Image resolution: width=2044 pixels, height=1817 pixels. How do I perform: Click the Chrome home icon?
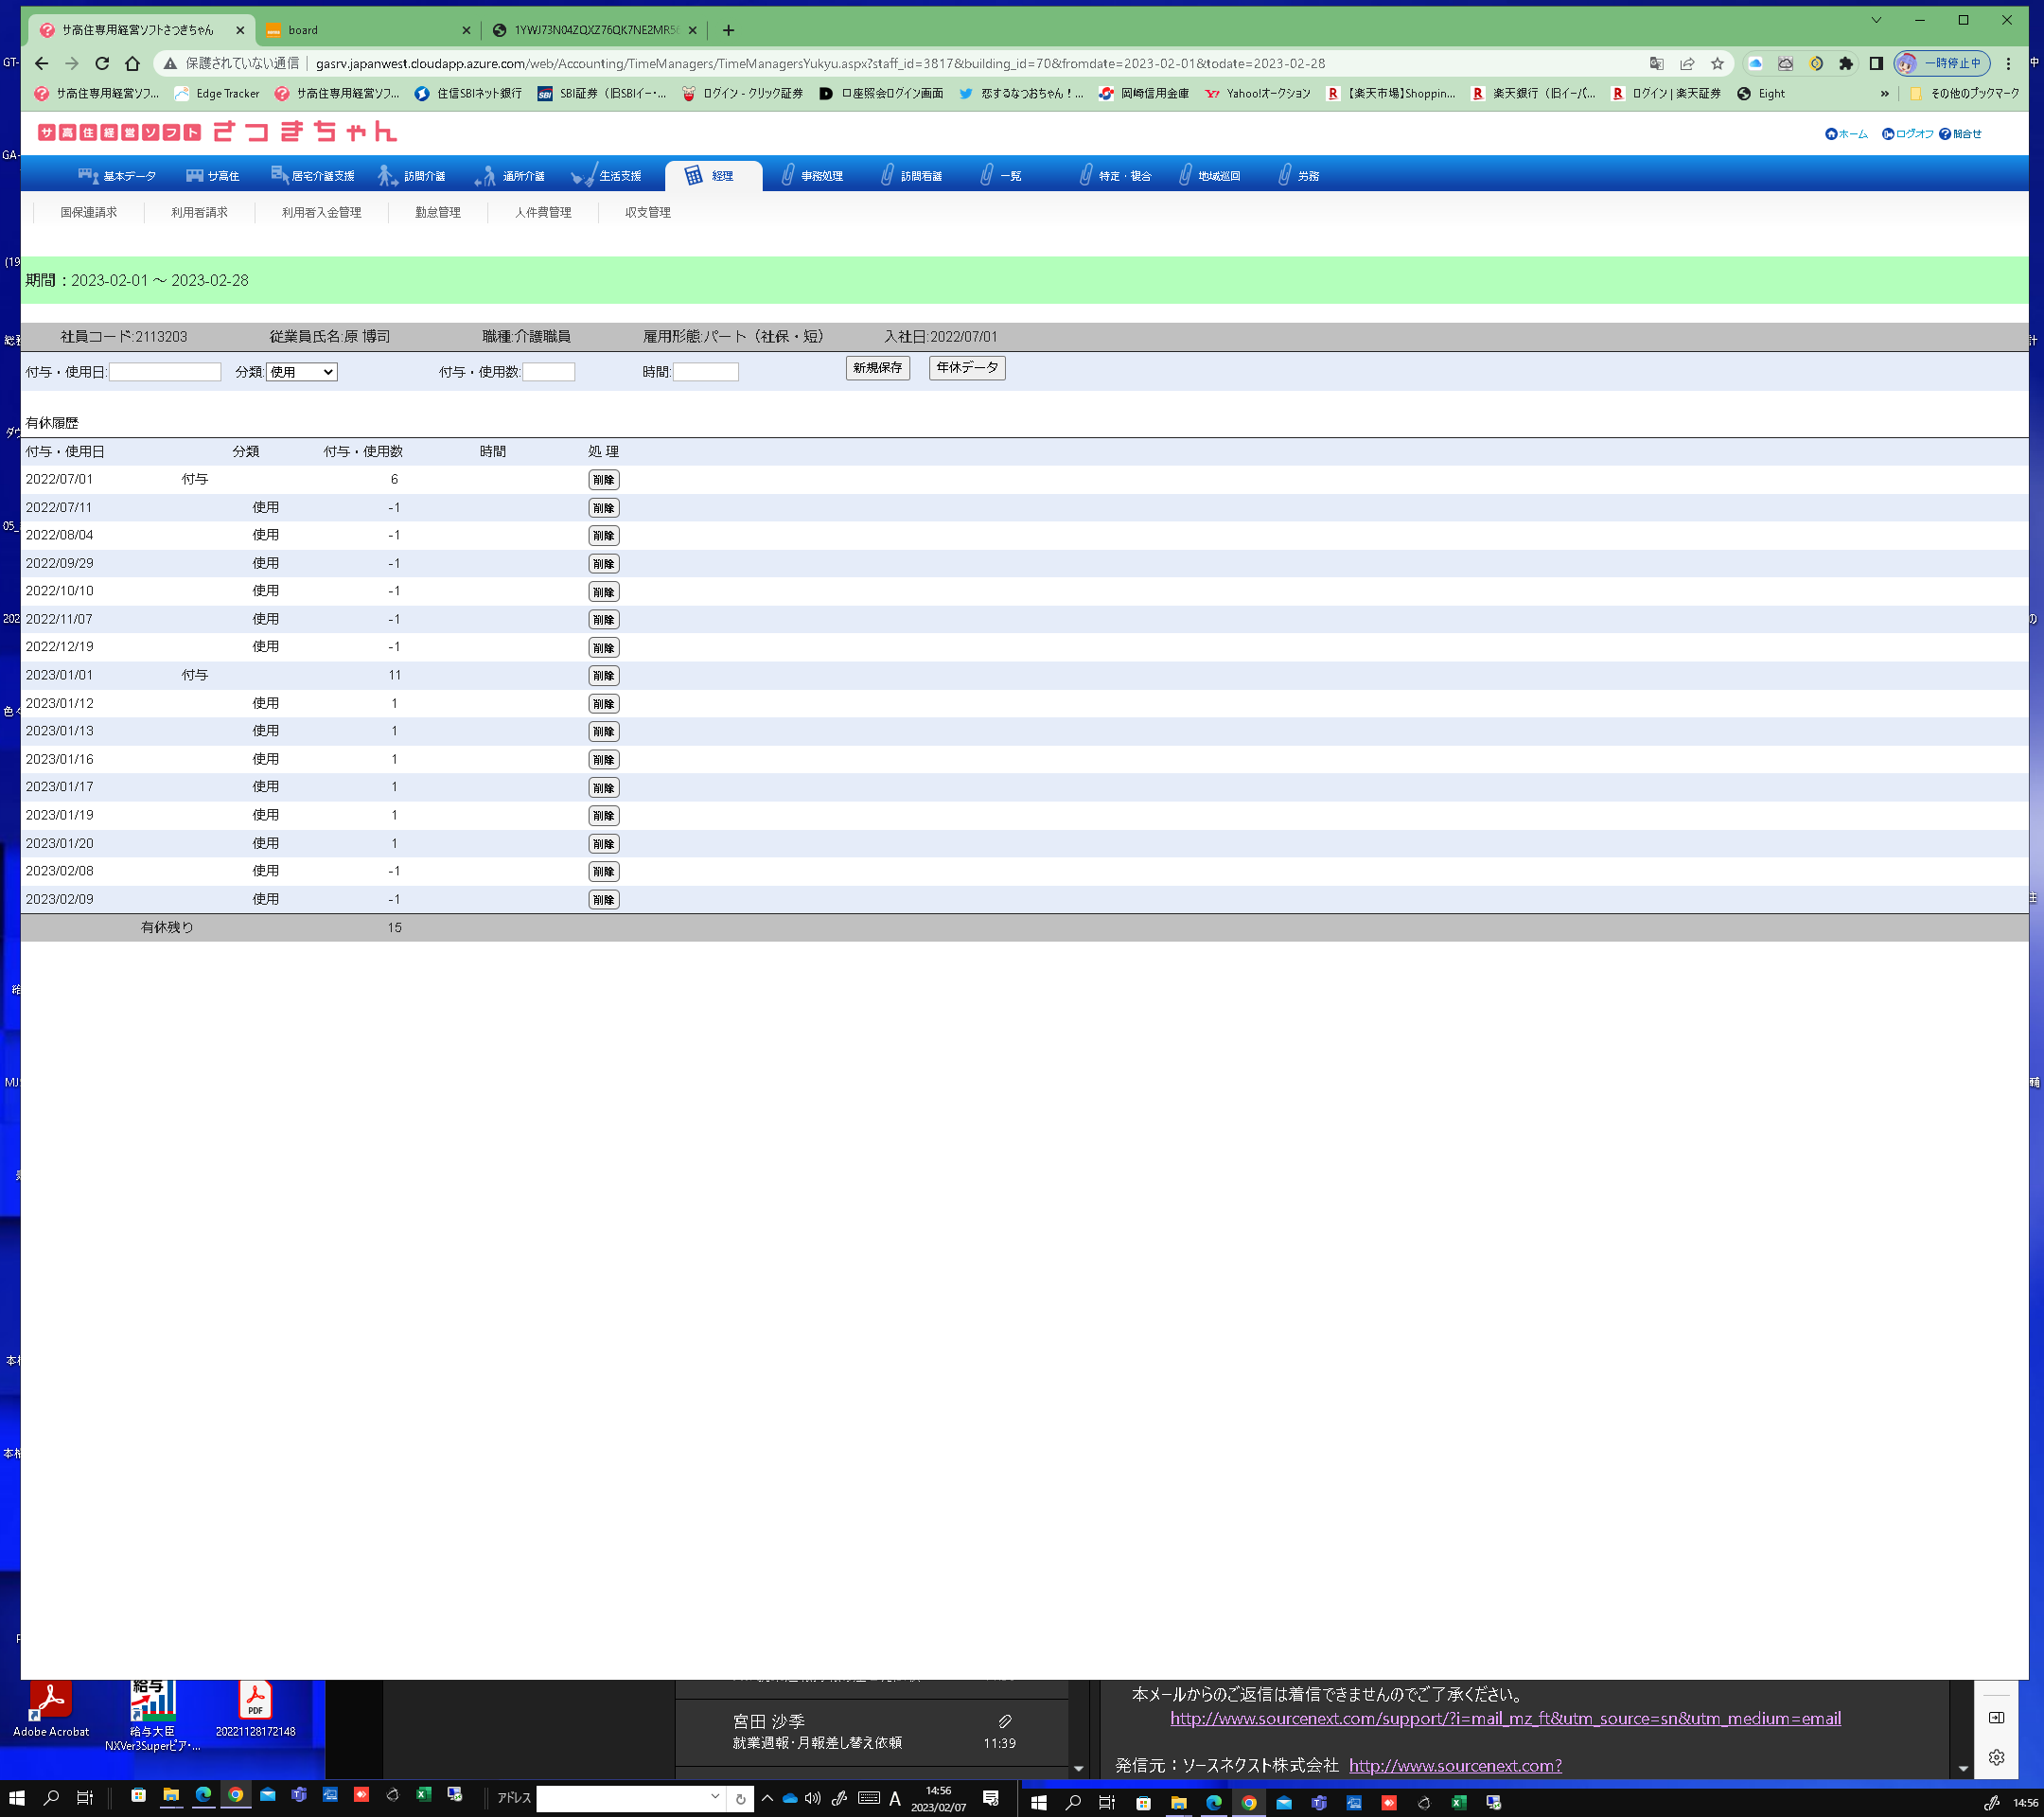pyautogui.click(x=132, y=63)
